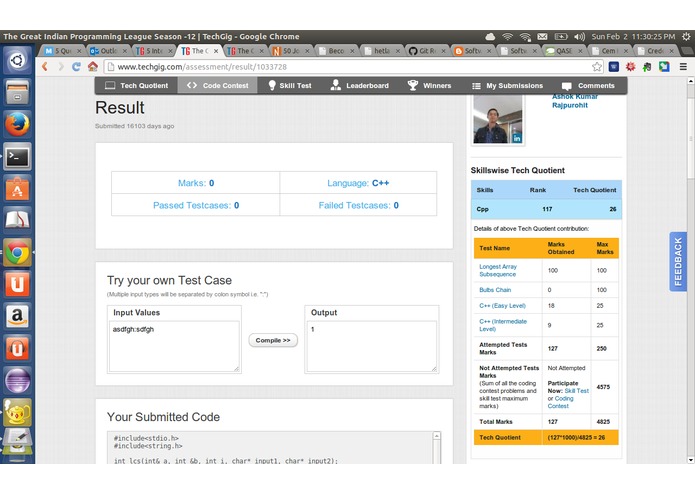Click the 'Language: C++' result cell
This screenshot has width=695, height=494.
358,183
